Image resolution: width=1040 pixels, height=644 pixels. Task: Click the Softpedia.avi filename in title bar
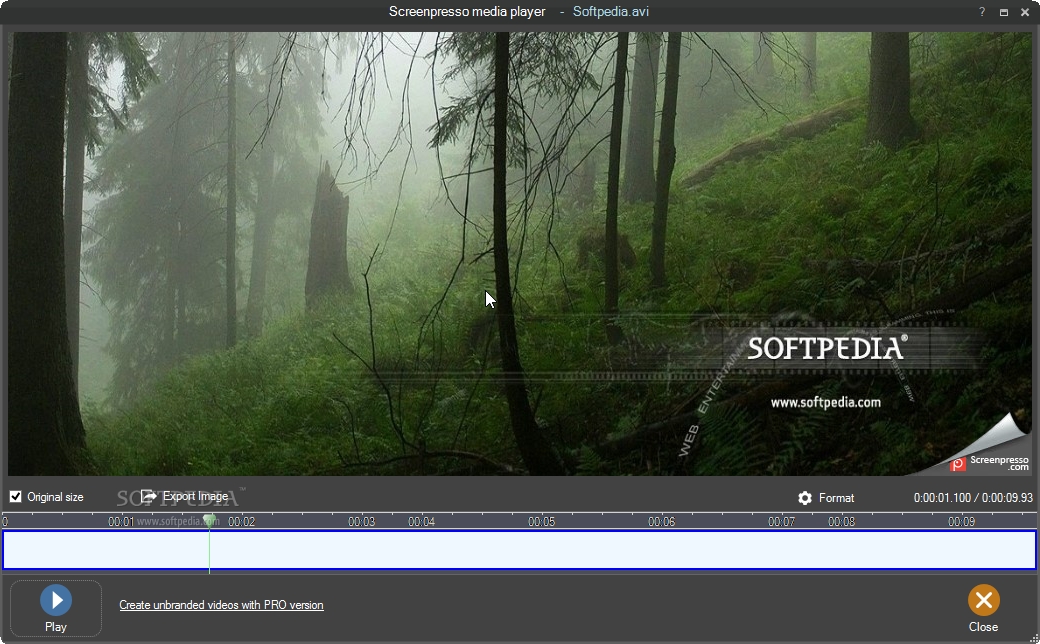point(611,11)
